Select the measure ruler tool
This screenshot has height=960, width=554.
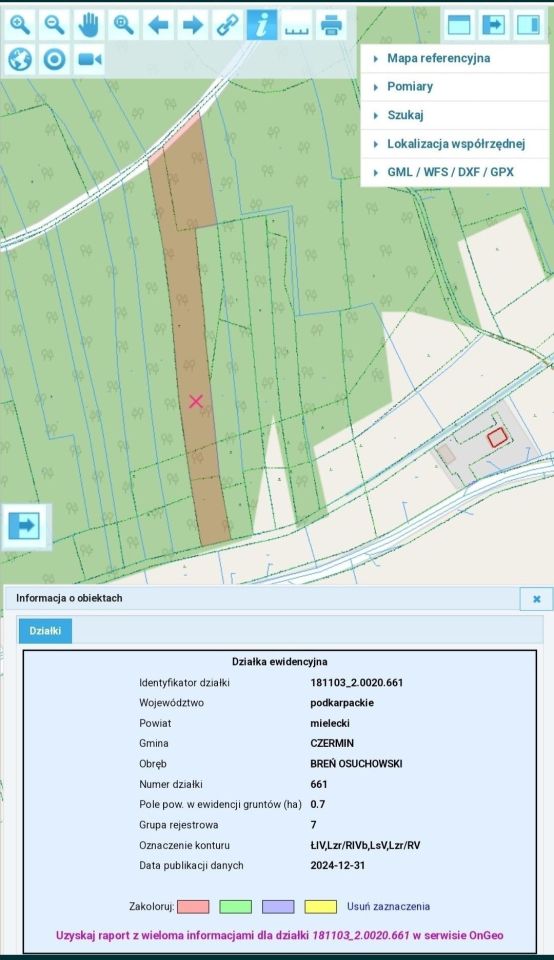point(297,25)
